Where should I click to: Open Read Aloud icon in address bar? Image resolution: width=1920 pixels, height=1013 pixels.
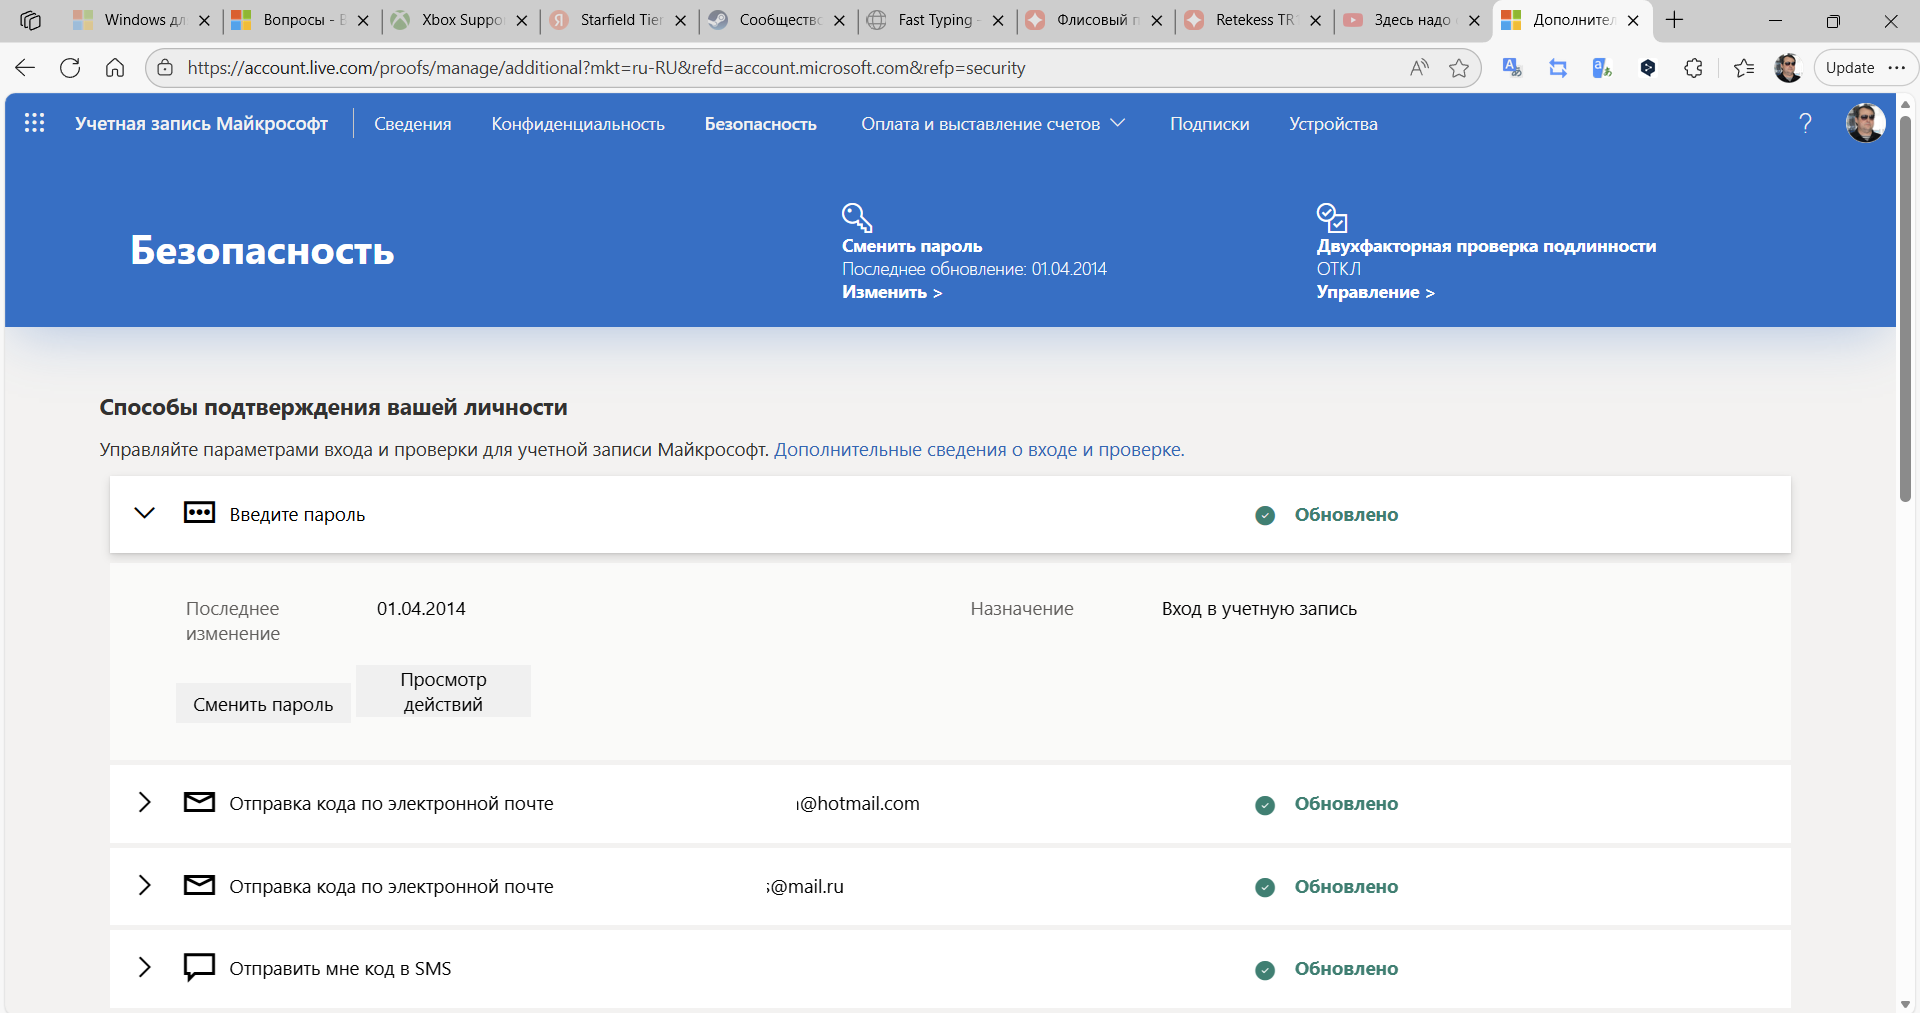(1419, 68)
